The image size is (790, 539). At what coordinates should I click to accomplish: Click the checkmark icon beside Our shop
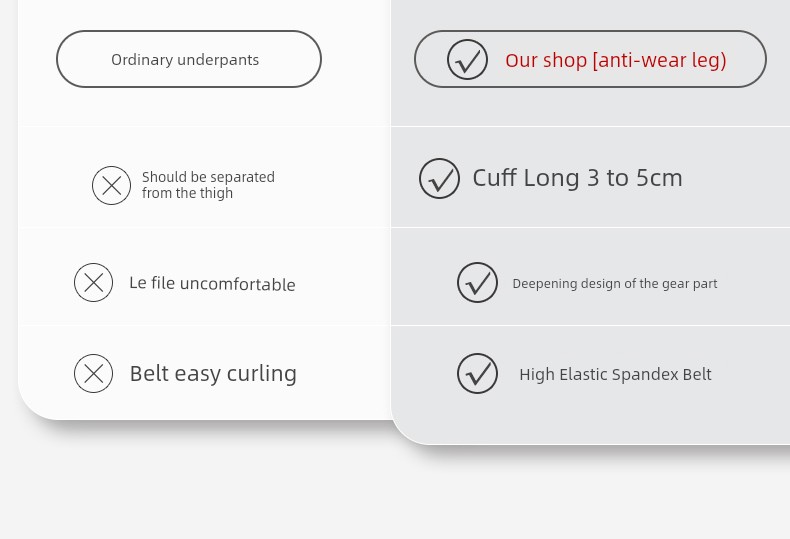[467, 59]
